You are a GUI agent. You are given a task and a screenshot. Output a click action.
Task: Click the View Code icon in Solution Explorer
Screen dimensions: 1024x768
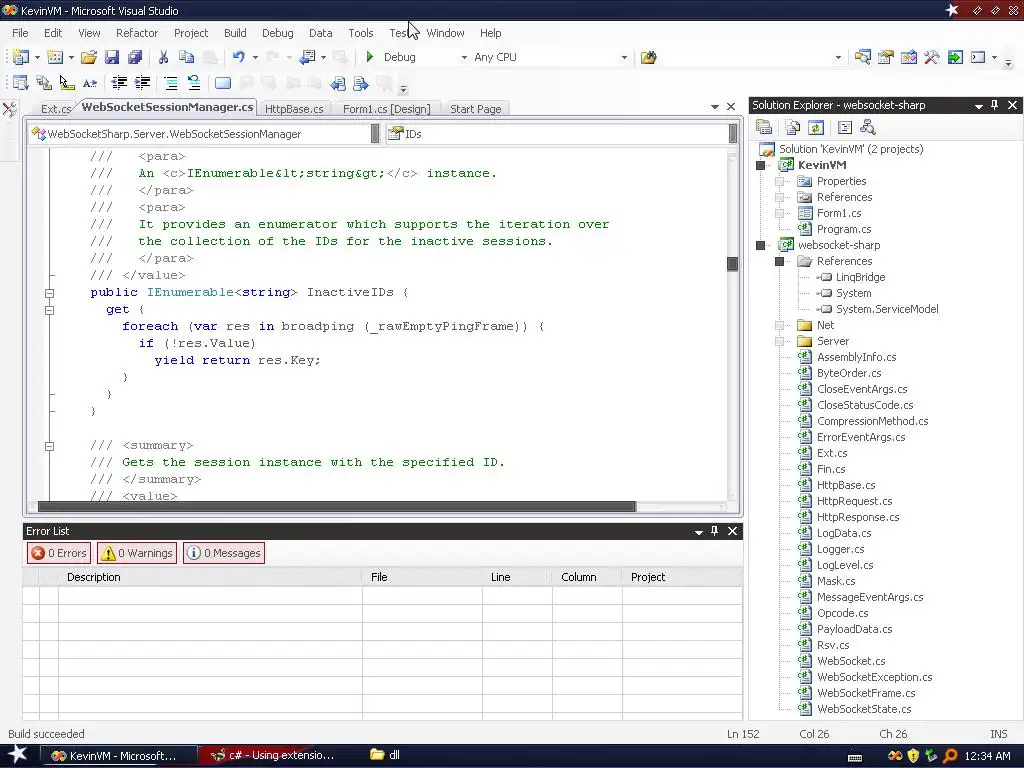844,127
